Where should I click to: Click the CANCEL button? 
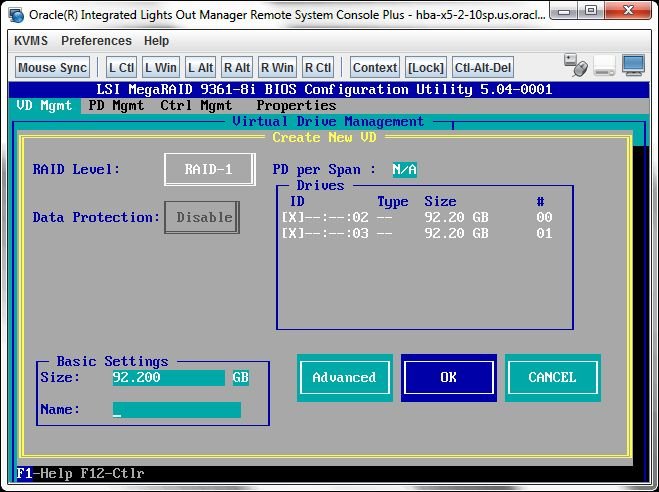coord(553,378)
